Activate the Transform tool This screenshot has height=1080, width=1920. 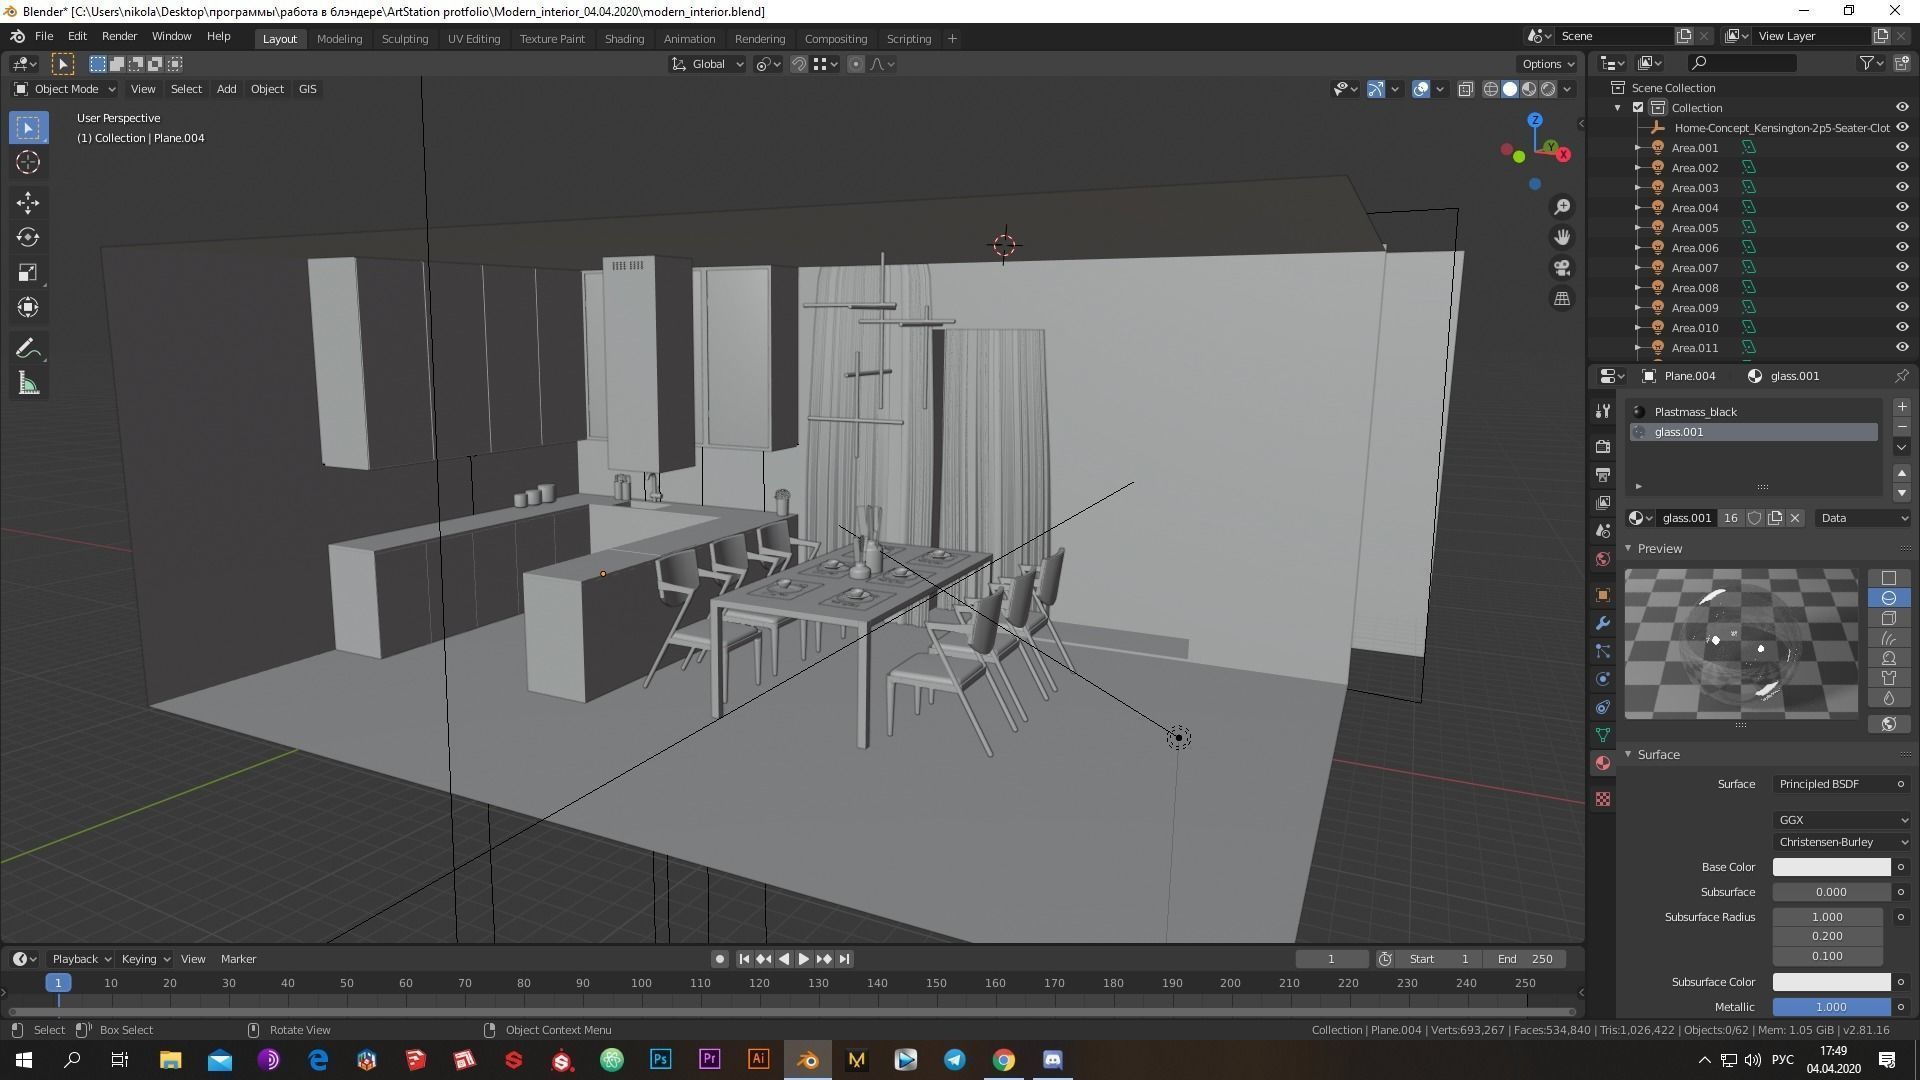coord(28,308)
